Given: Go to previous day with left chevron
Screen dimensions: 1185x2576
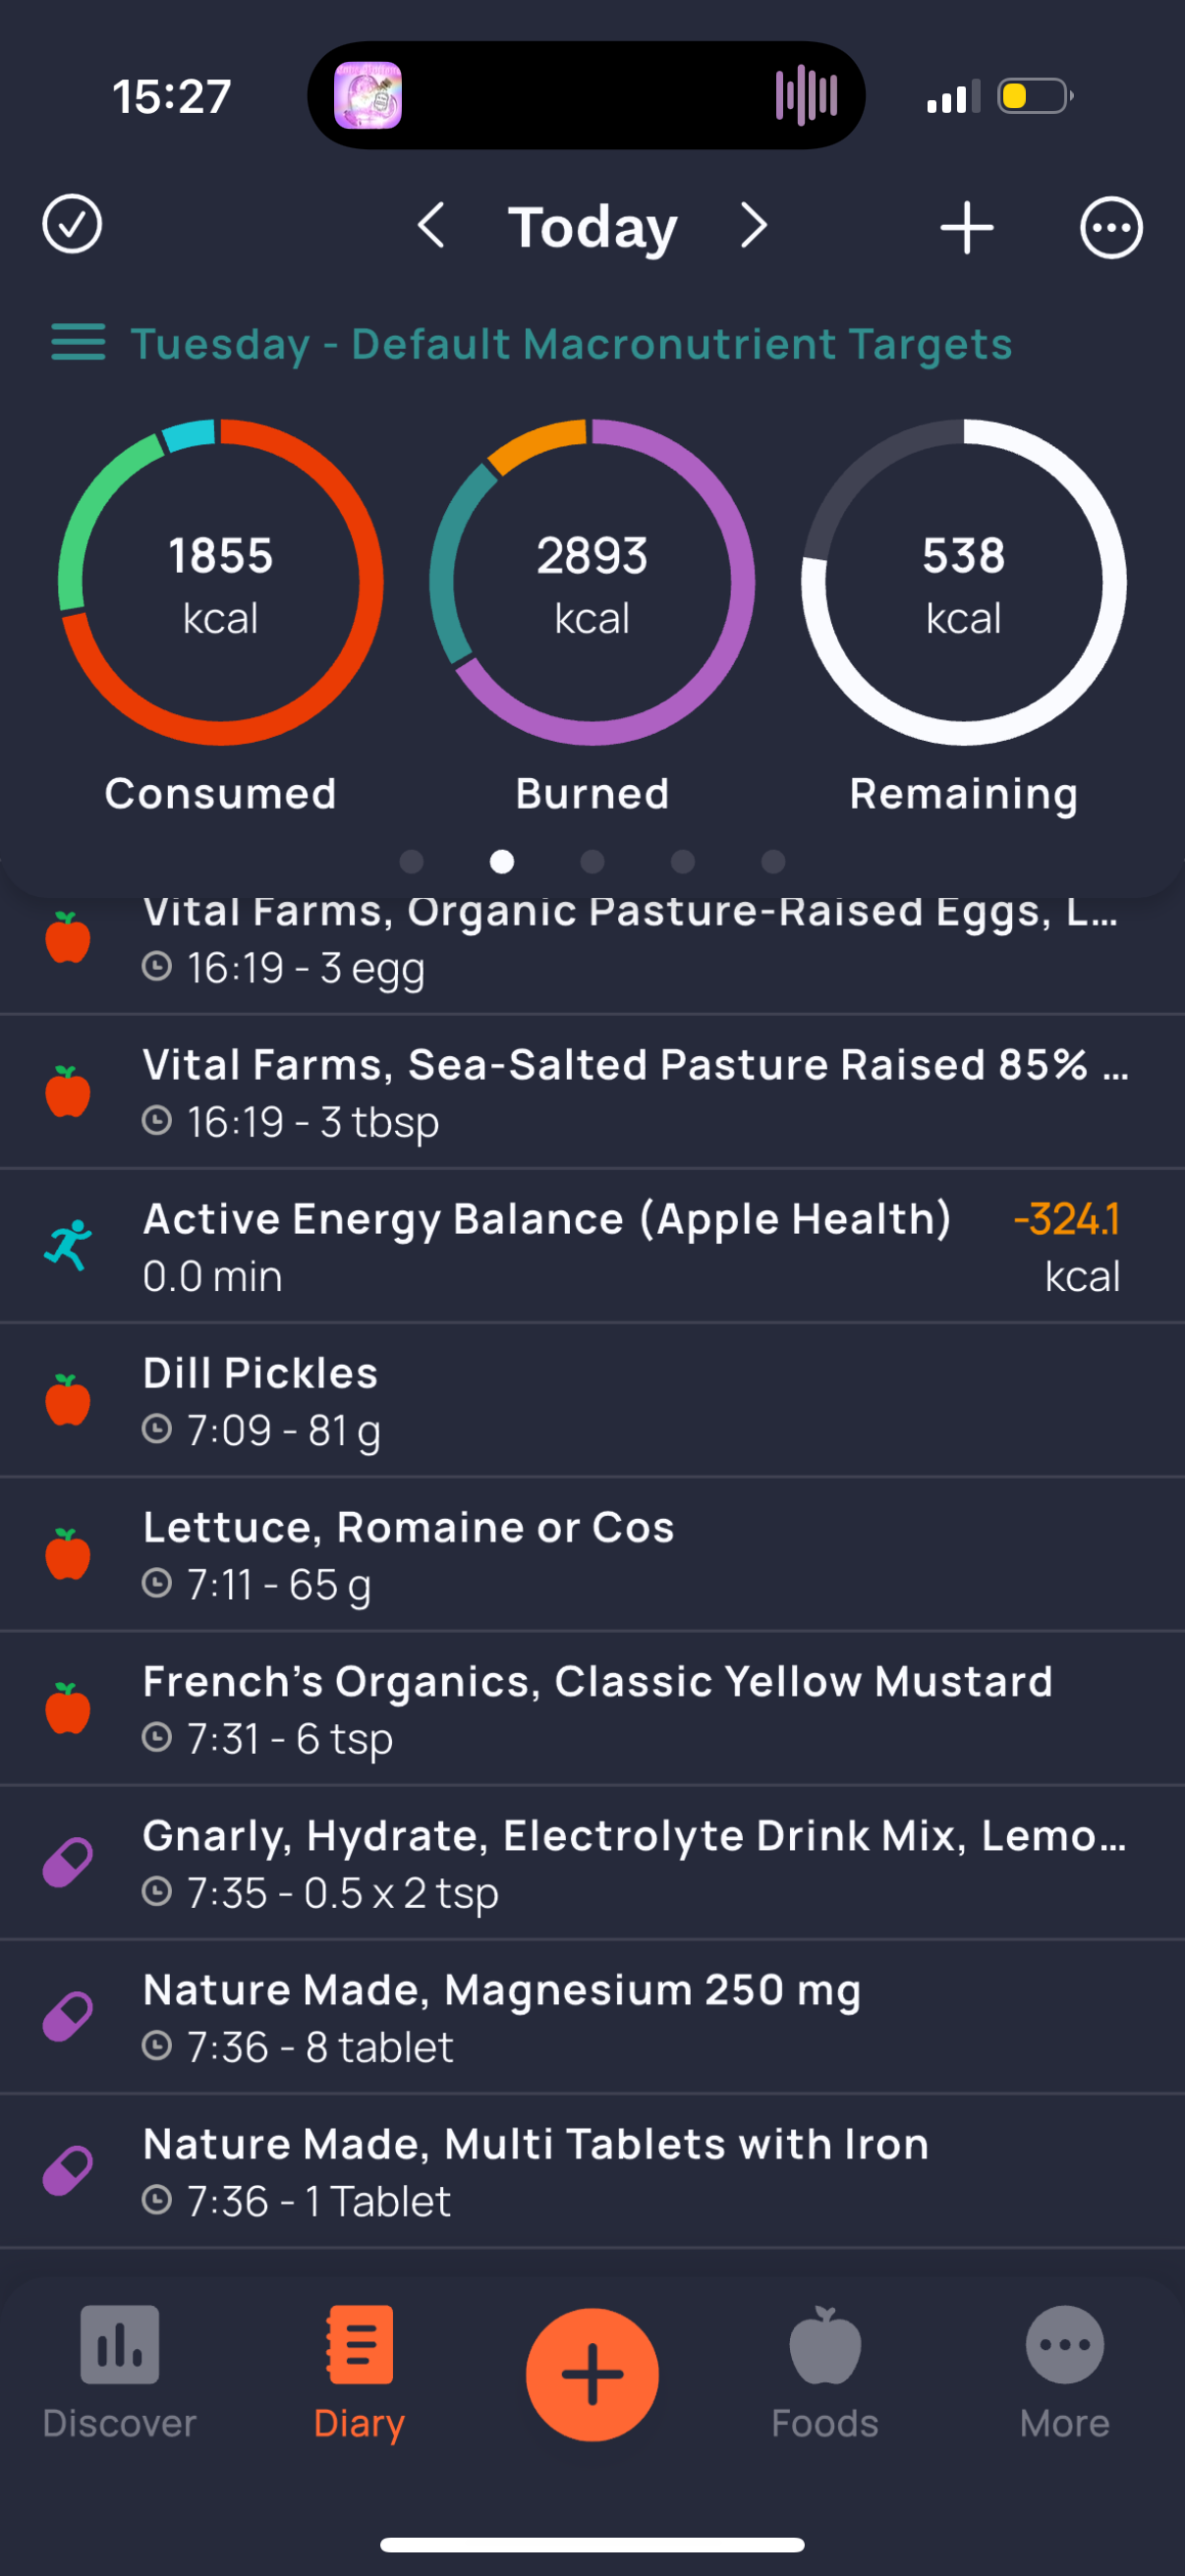Looking at the screenshot, I should (431, 226).
